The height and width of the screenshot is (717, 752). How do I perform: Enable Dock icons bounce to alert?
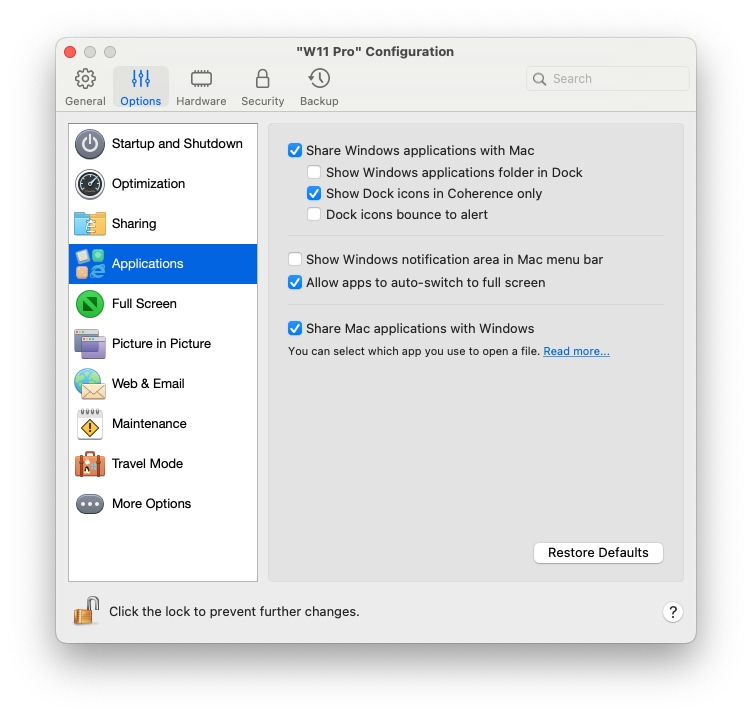(x=315, y=215)
